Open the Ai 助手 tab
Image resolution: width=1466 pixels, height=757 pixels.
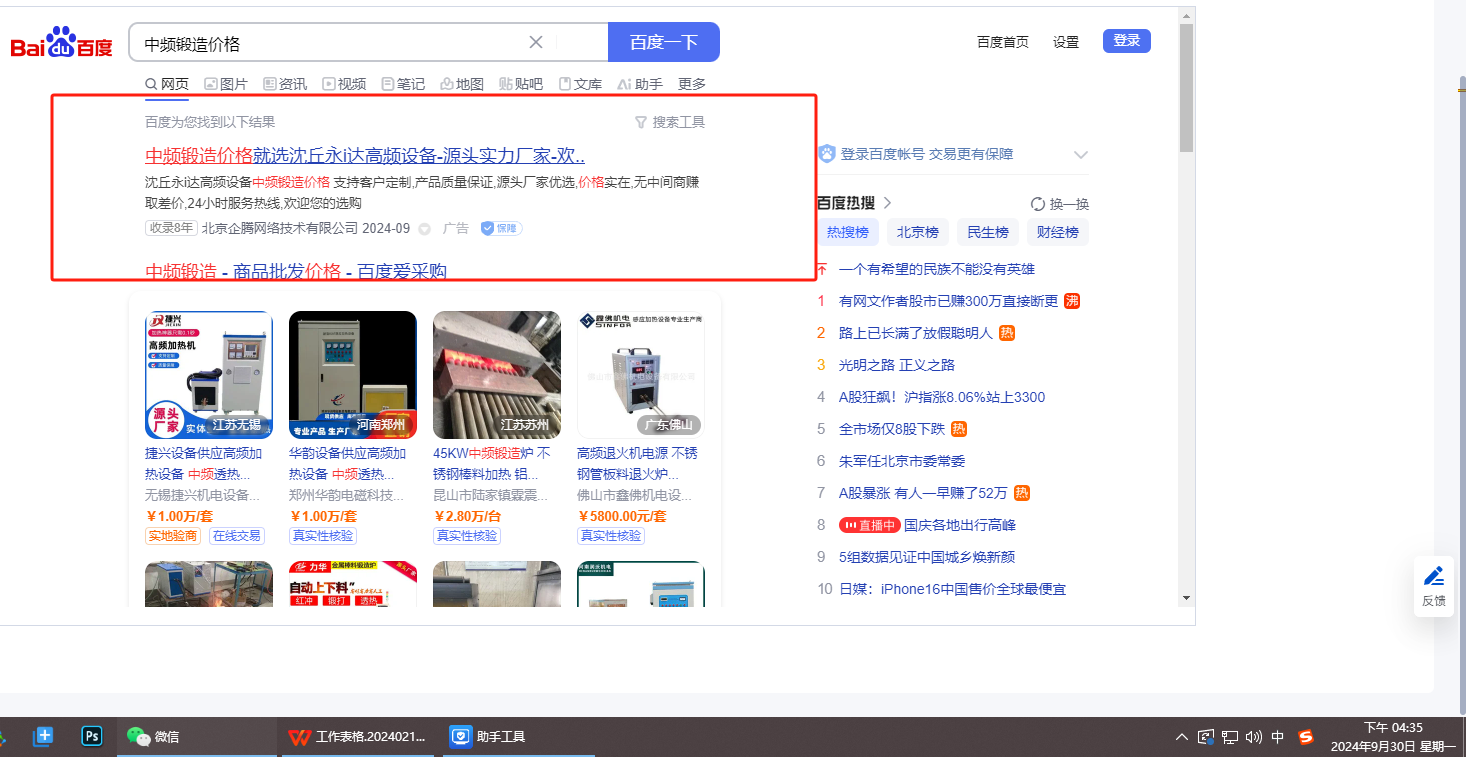tap(640, 84)
